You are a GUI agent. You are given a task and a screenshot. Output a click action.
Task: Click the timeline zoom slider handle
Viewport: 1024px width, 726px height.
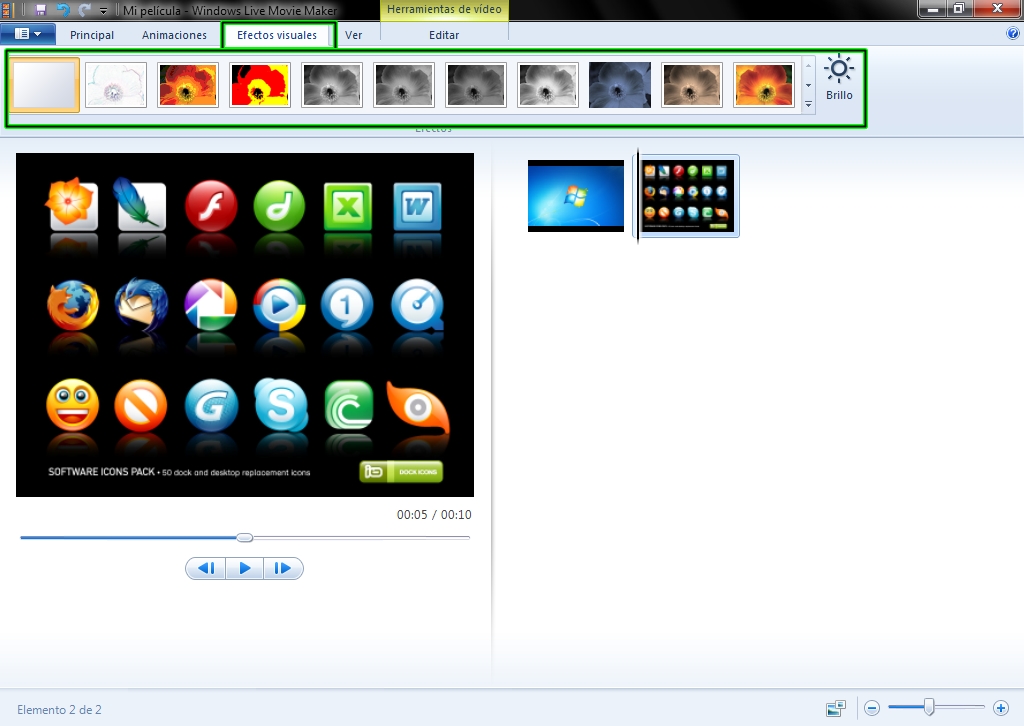click(929, 706)
